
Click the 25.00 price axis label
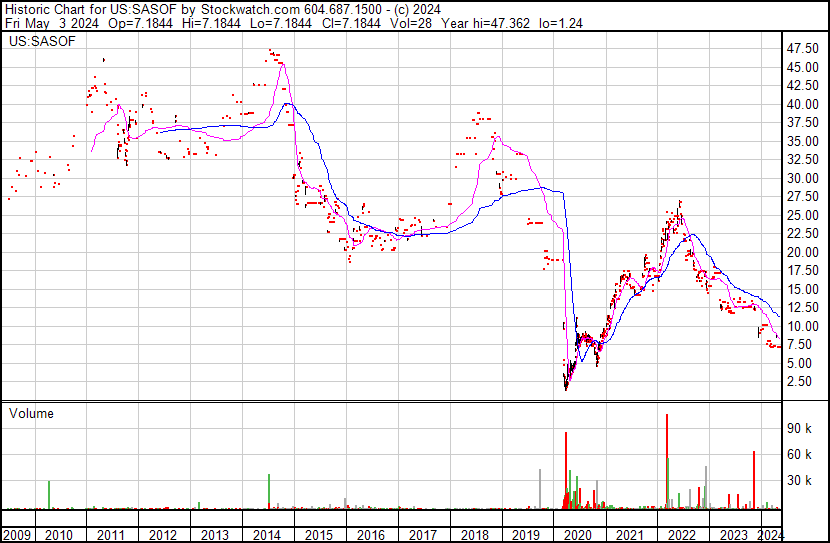[802, 215]
